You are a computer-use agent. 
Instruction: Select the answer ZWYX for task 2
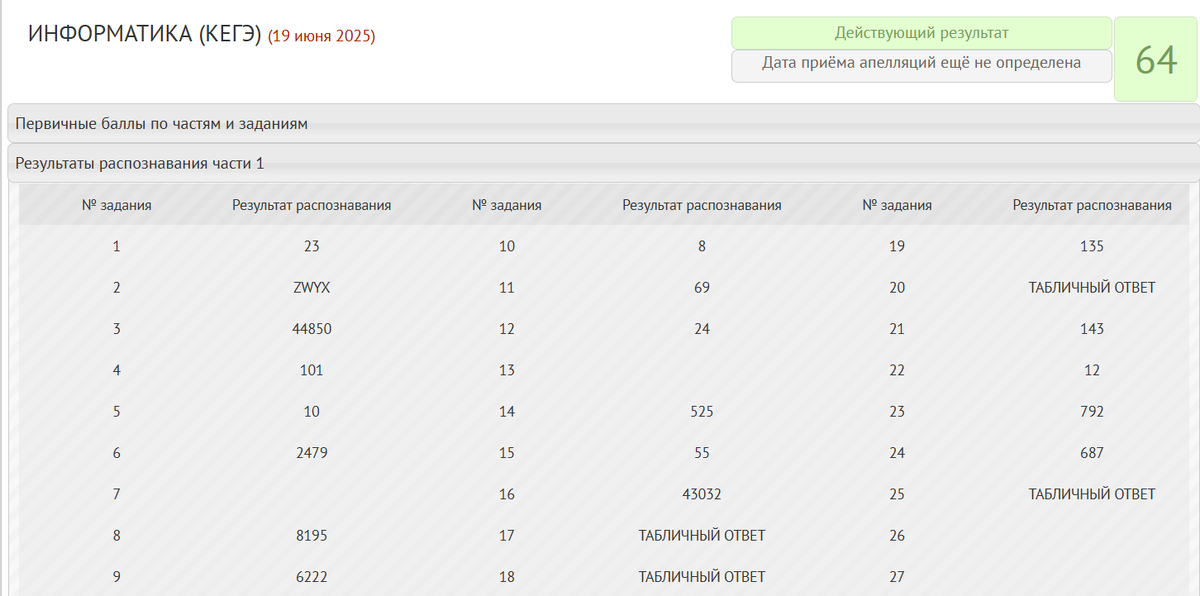[312, 288]
